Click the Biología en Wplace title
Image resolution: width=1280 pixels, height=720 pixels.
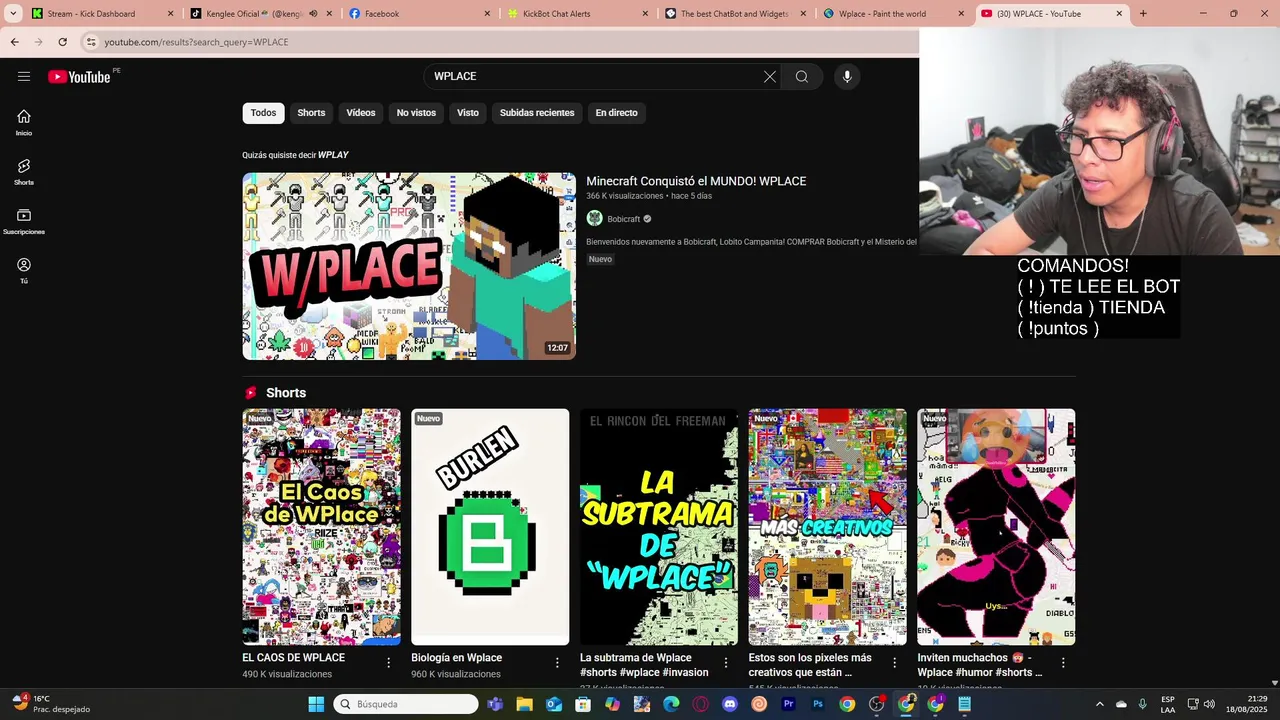point(456,658)
